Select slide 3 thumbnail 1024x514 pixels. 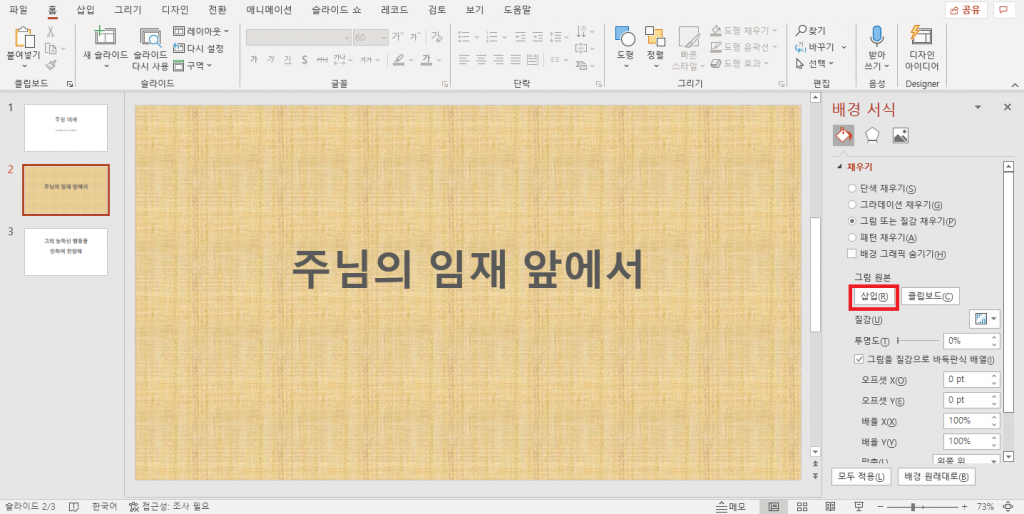pyautogui.click(x=66, y=252)
